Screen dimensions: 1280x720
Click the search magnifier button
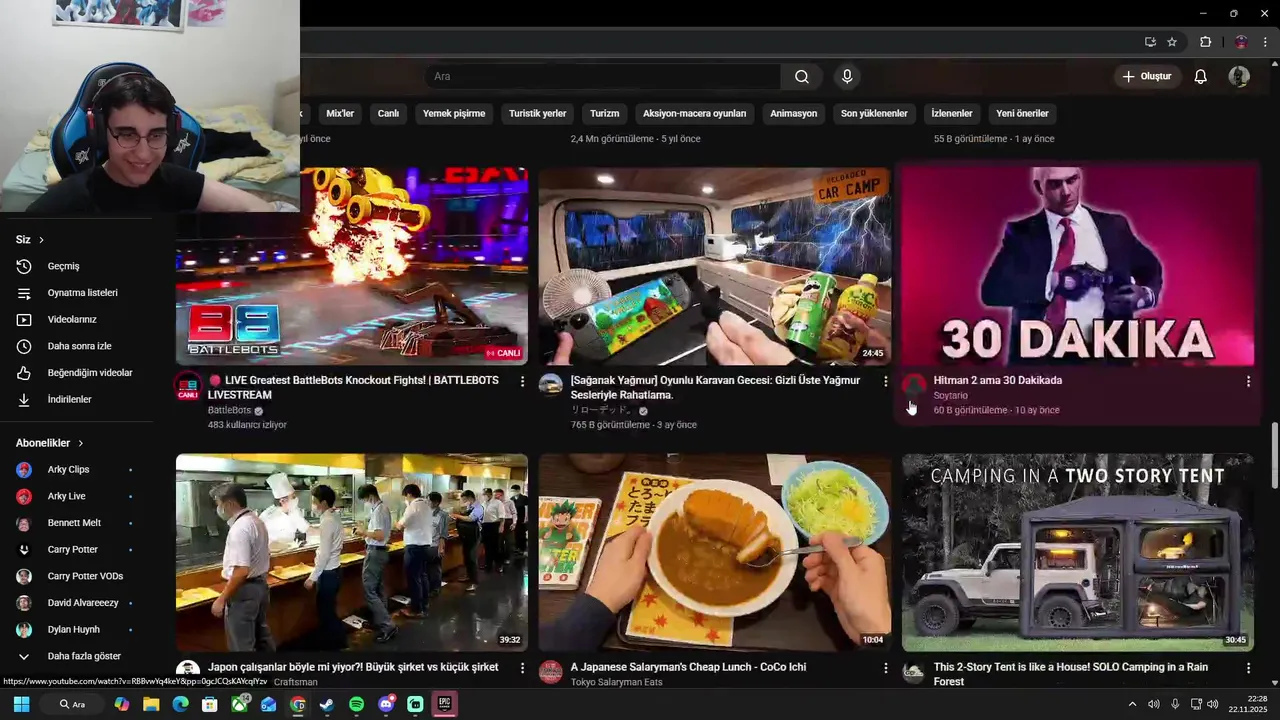[802, 77]
